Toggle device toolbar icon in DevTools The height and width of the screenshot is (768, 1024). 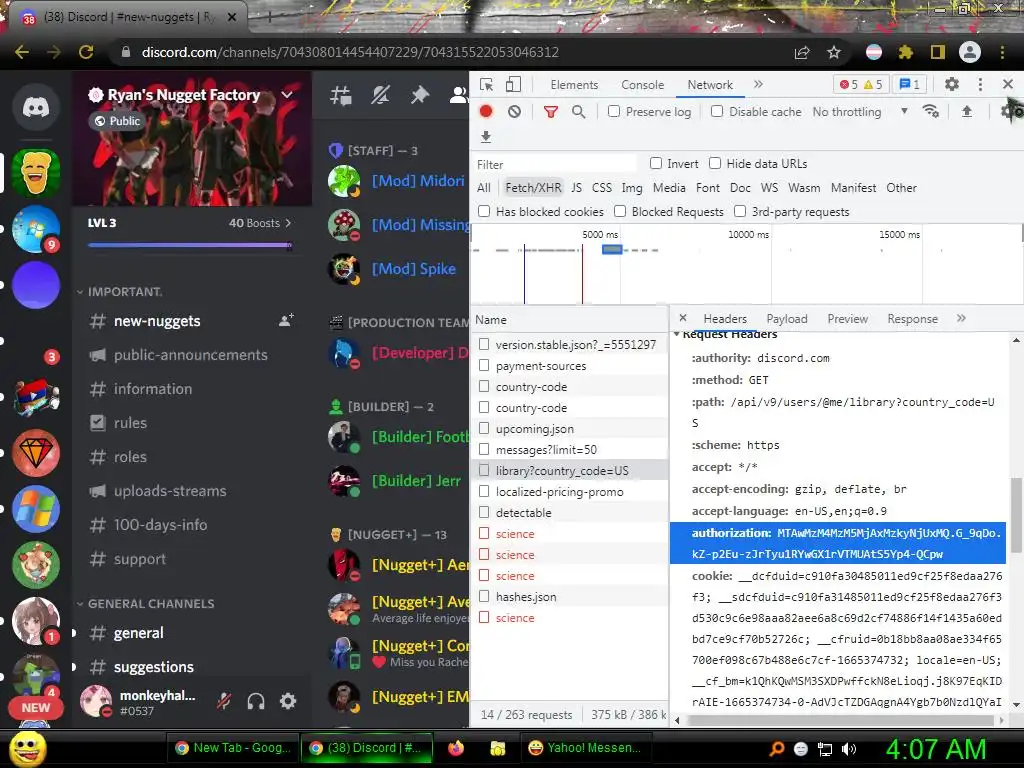[x=513, y=85]
